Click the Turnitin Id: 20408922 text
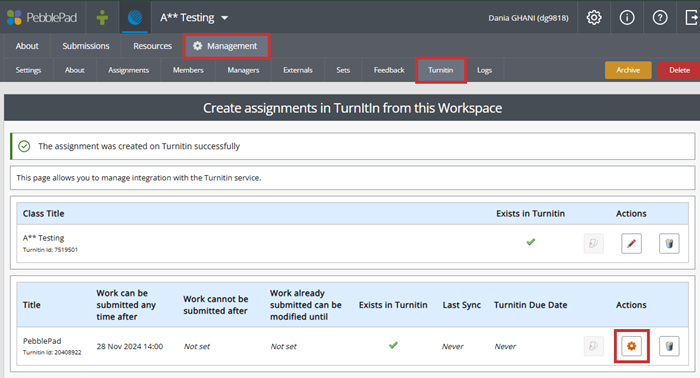Screen dimensions: 700x378 point(52,353)
